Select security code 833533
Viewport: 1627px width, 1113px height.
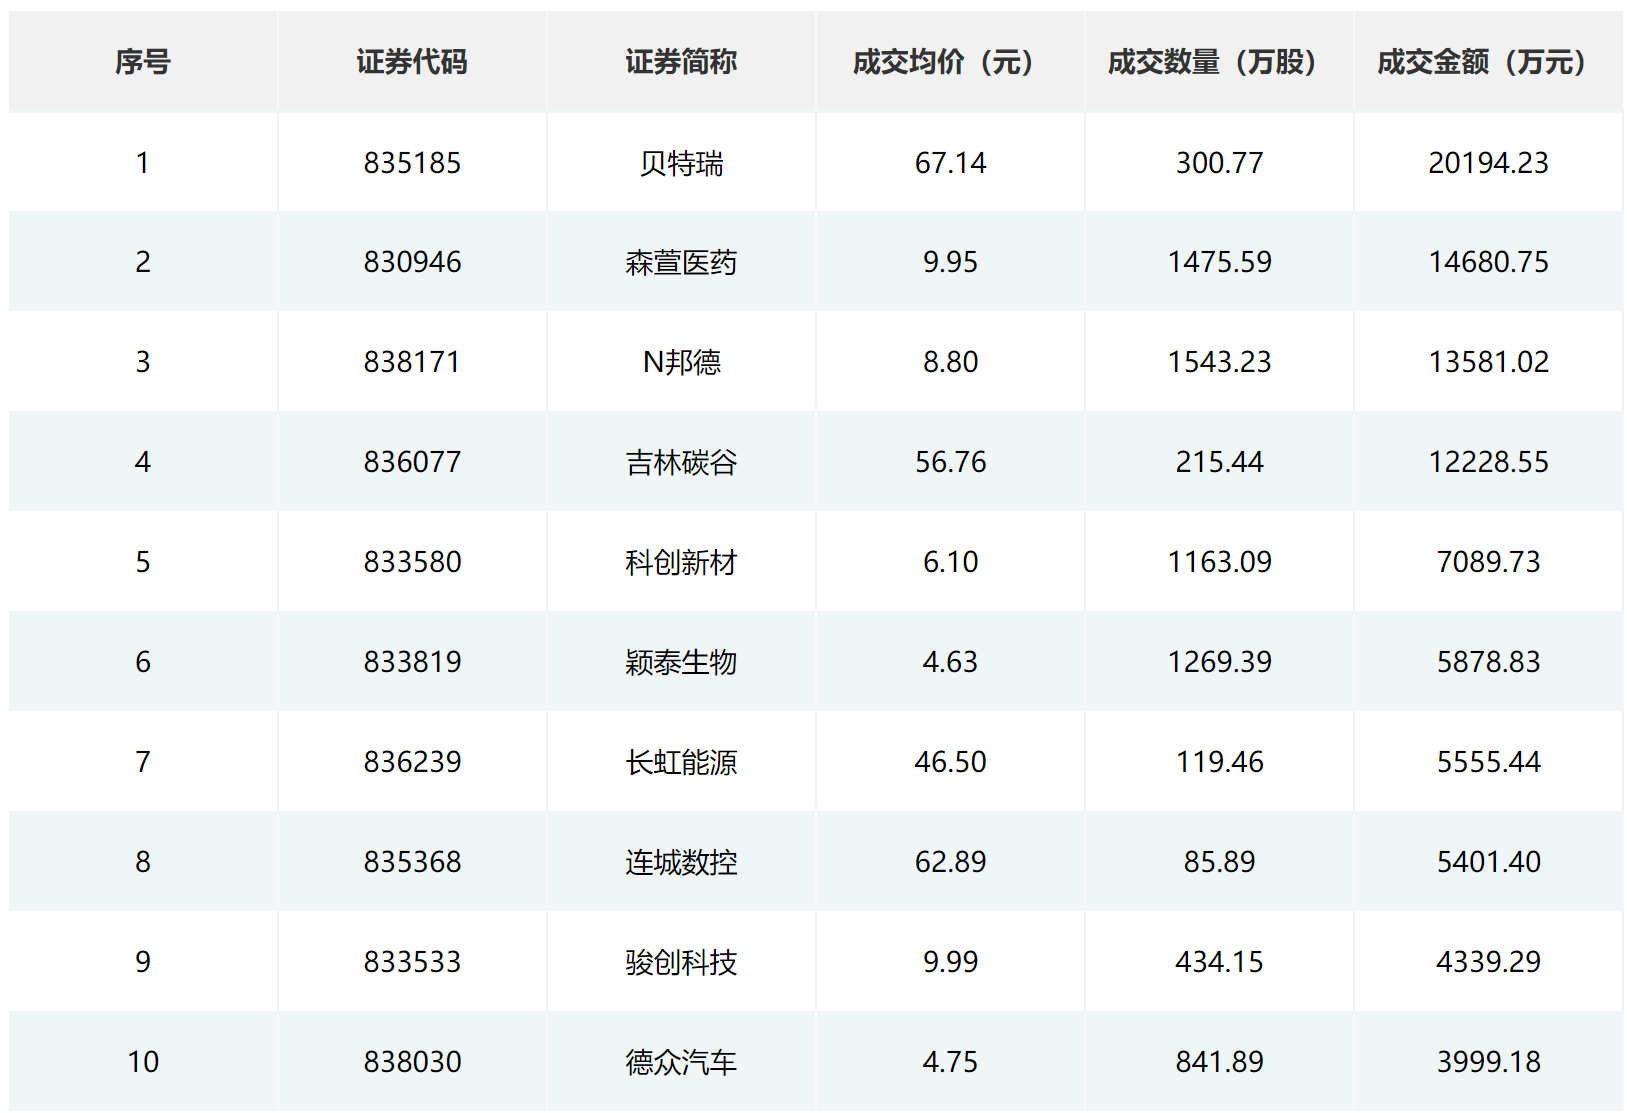pyautogui.click(x=412, y=962)
